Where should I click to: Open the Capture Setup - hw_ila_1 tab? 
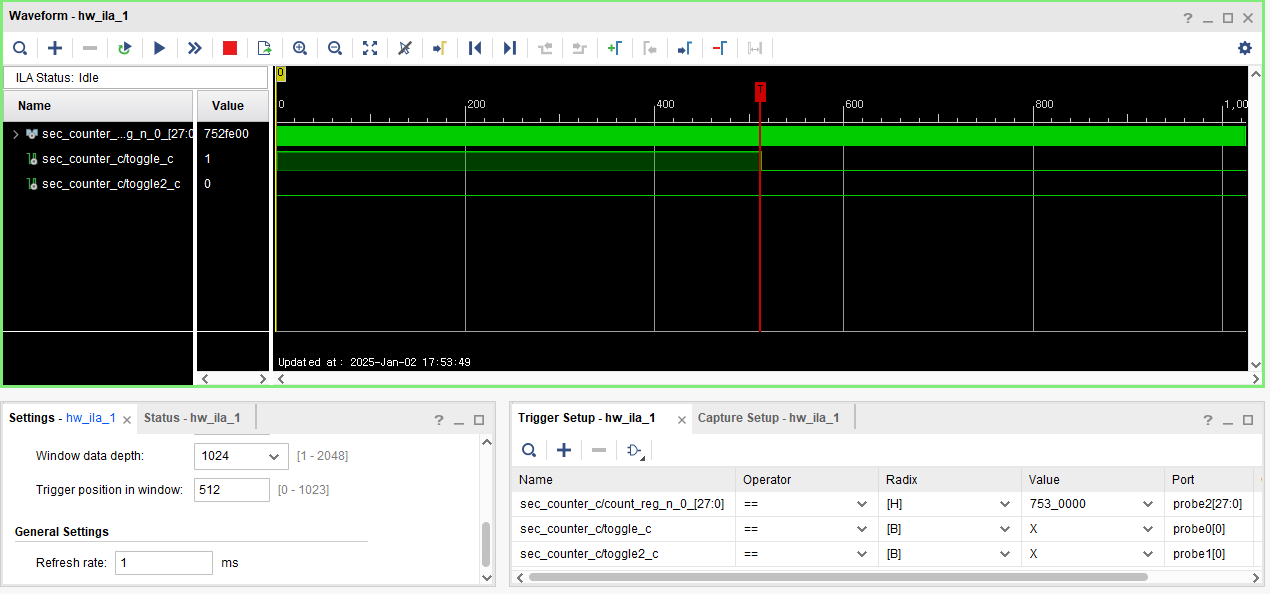click(x=768, y=418)
